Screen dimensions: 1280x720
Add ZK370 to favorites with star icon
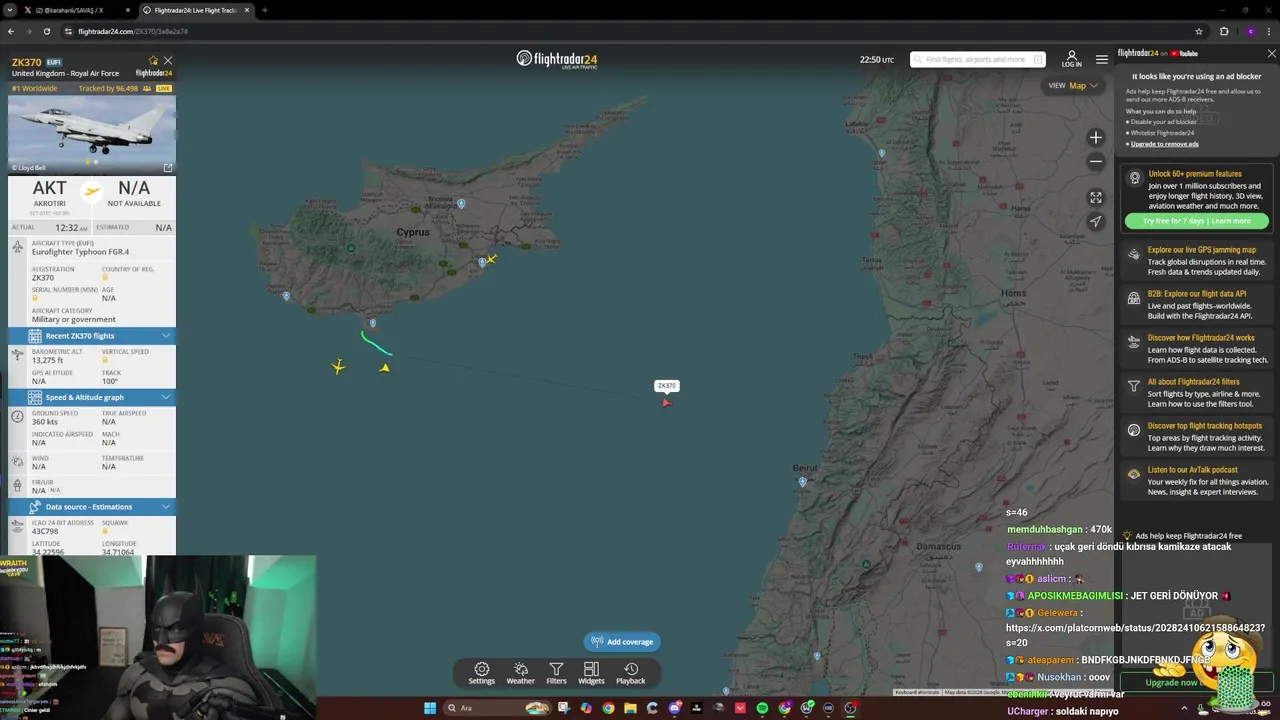153,61
